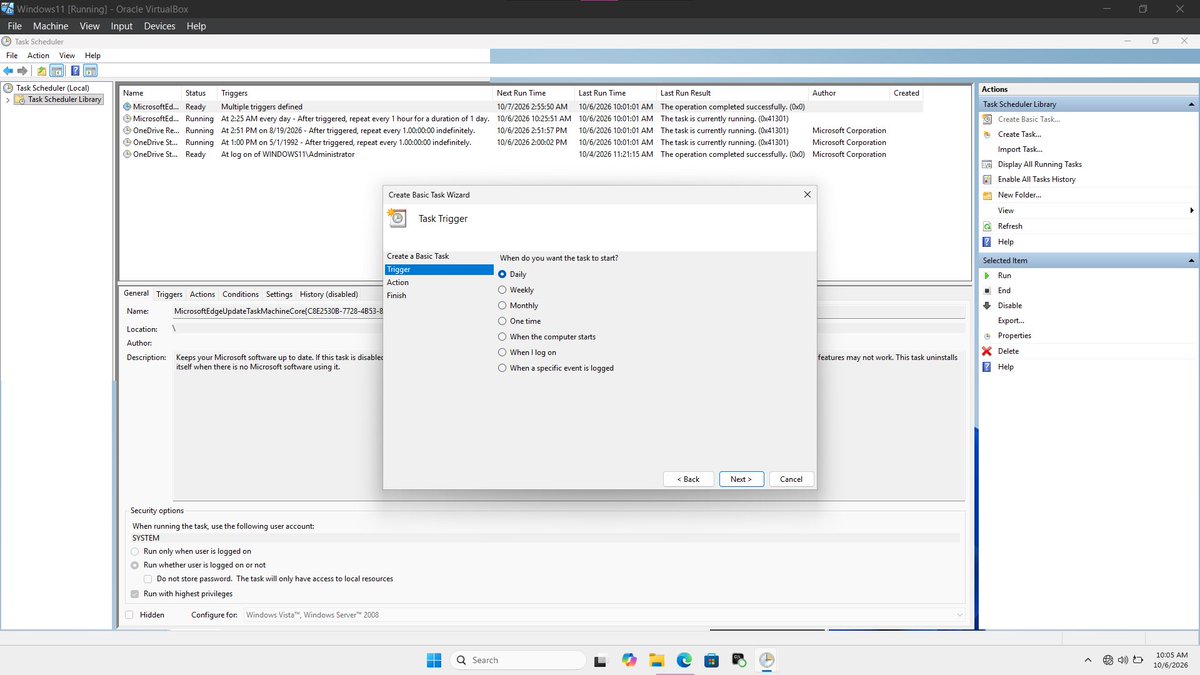The image size is (1200, 675).
Task: Click the blue Back arrow in toolbar
Action: (9, 71)
